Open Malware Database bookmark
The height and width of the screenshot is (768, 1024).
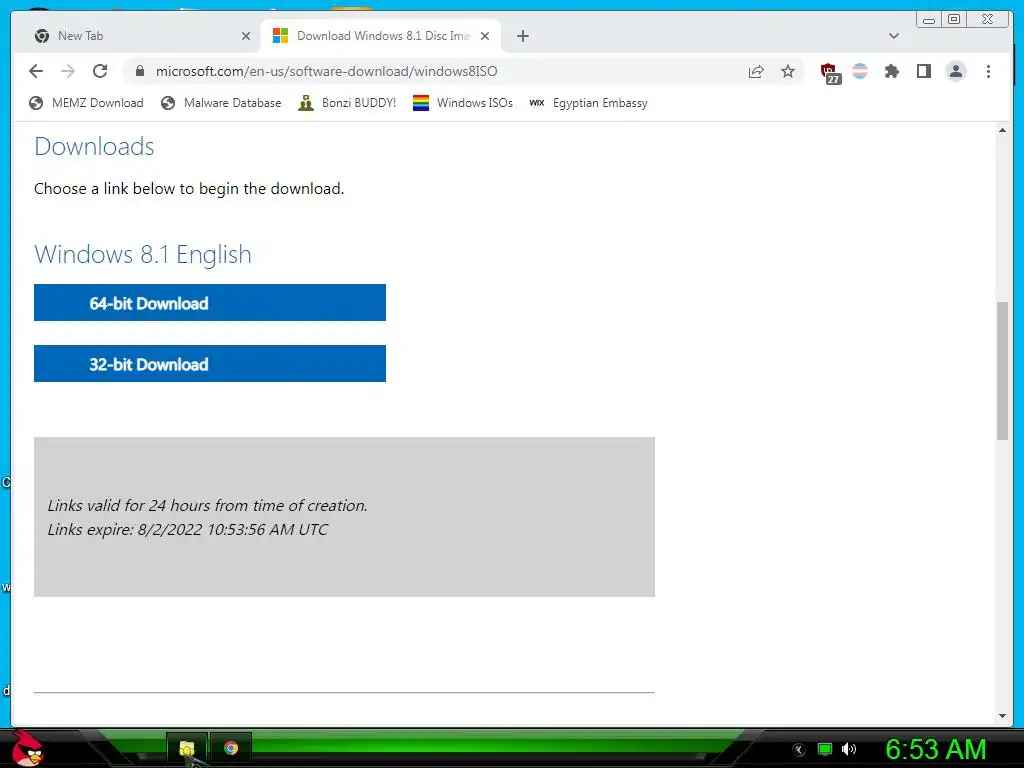221,103
